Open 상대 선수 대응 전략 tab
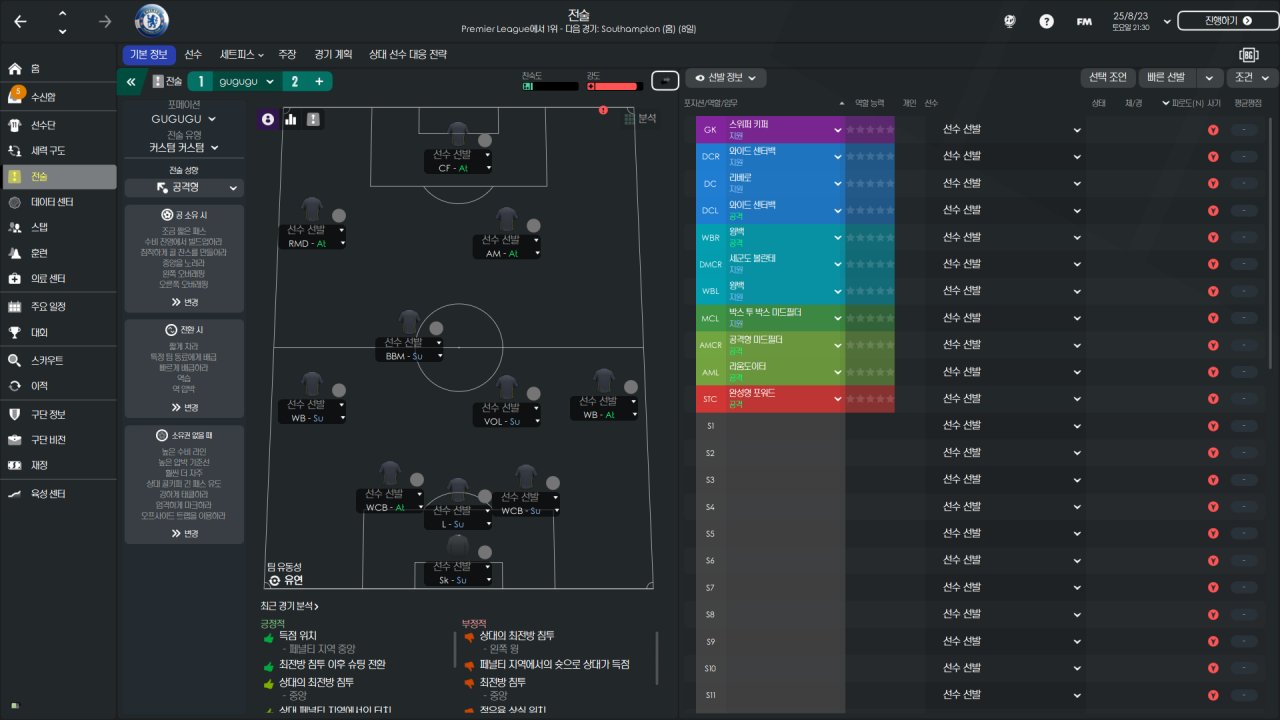Viewport: 1280px width, 720px height. 408,54
